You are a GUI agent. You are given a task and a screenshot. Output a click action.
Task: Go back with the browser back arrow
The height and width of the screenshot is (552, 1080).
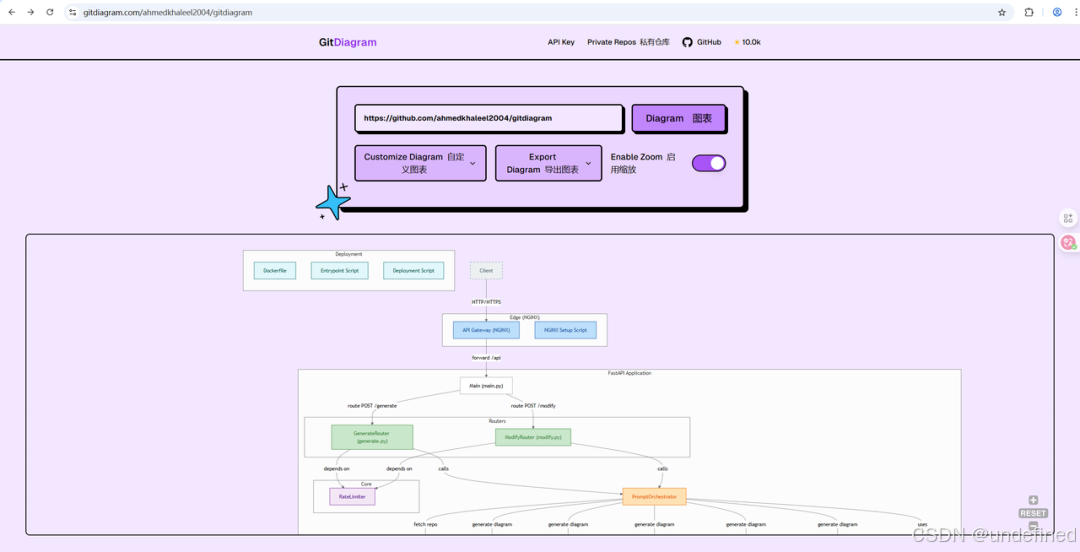(x=12, y=12)
